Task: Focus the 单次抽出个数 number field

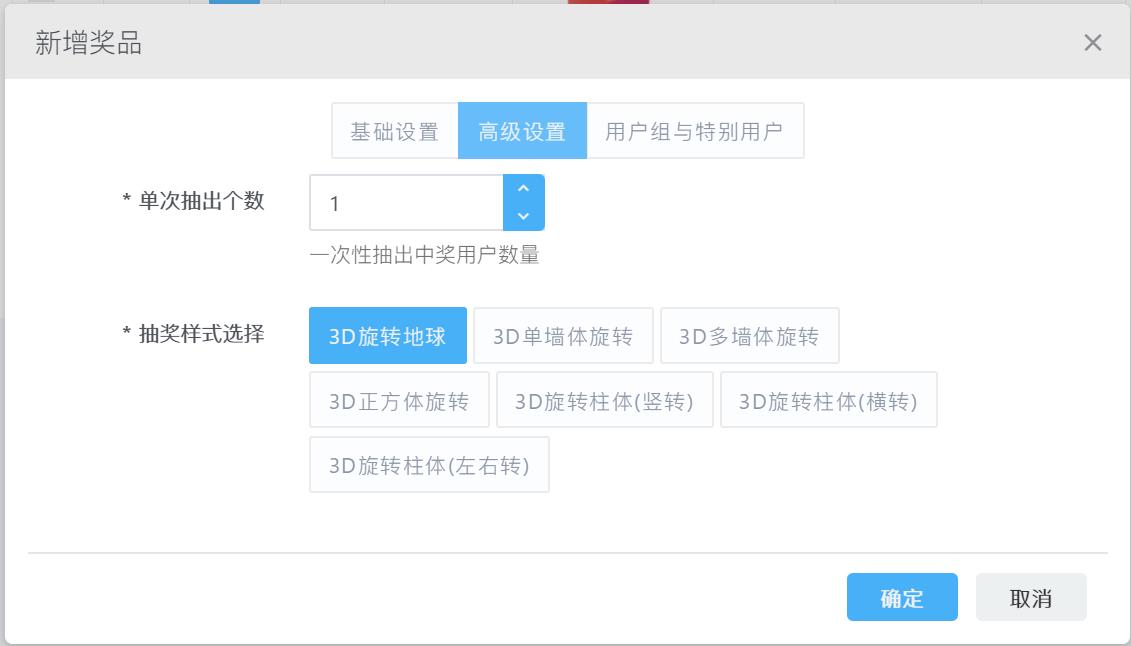Action: [407, 203]
